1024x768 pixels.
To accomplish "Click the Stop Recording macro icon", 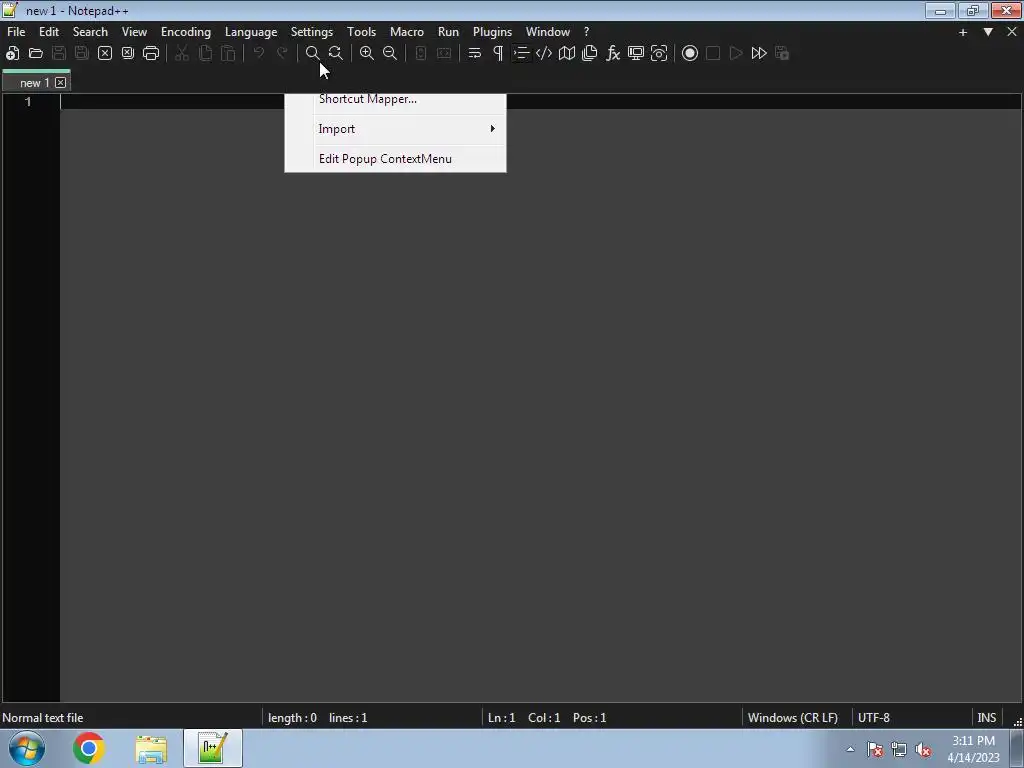I will [x=713, y=54].
